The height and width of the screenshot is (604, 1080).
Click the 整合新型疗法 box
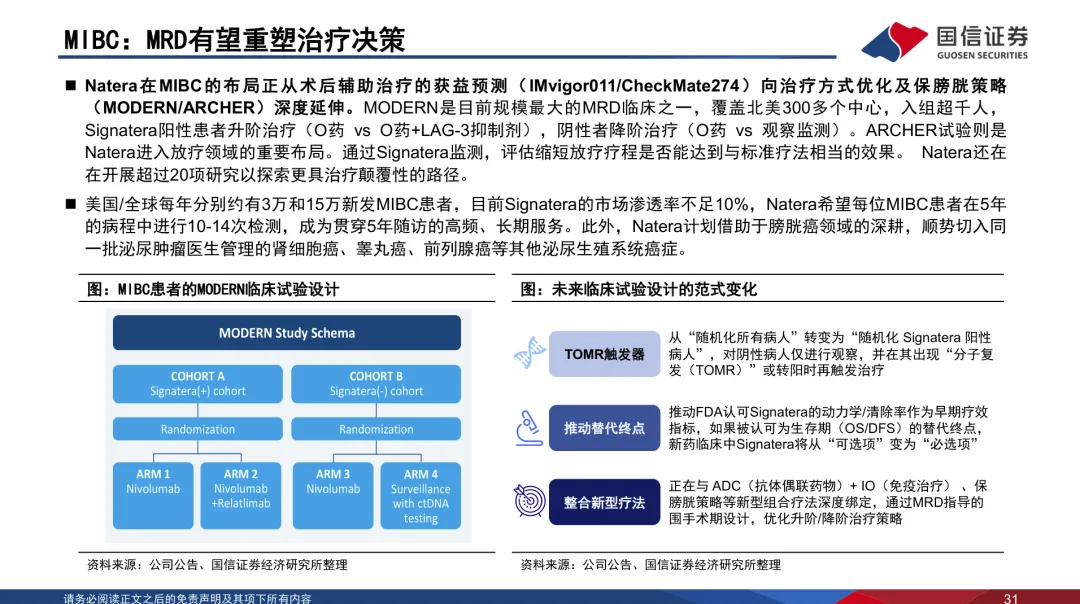(x=604, y=502)
